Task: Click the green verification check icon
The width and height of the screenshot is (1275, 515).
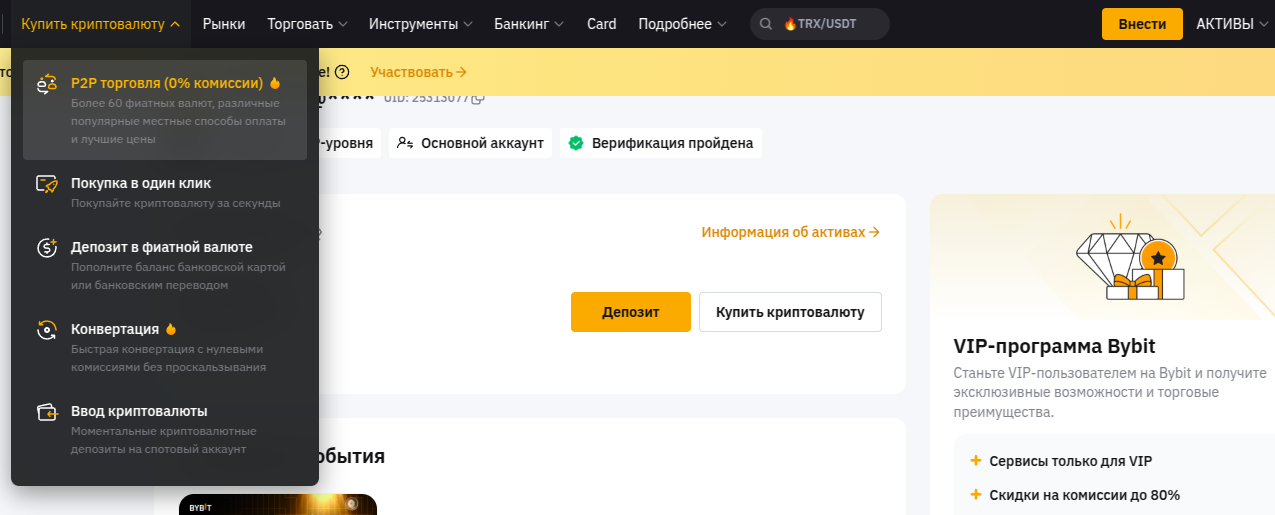Action: pyautogui.click(x=576, y=143)
